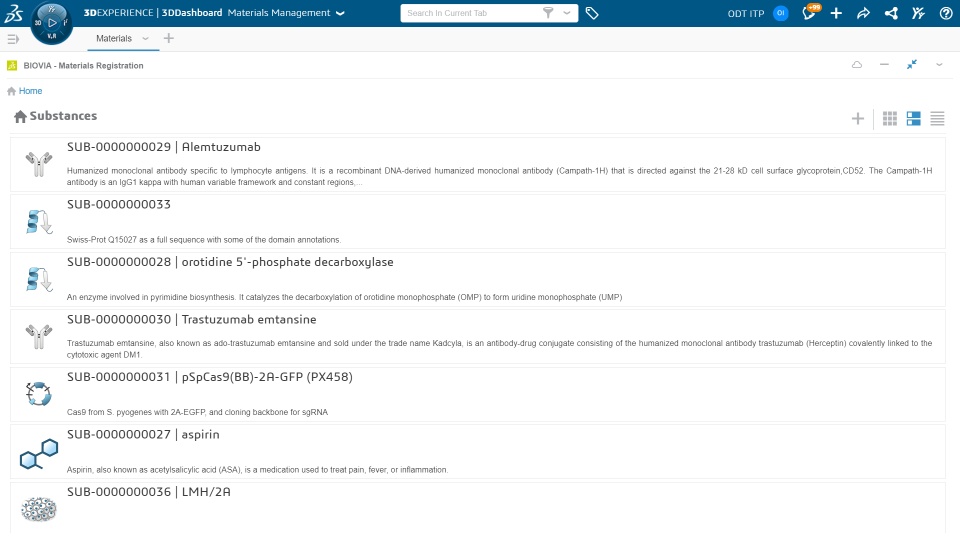Viewport: 960px width, 540px height.
Task: Click the LMH/2A cell cluster icon
Action: coord(39,509)
